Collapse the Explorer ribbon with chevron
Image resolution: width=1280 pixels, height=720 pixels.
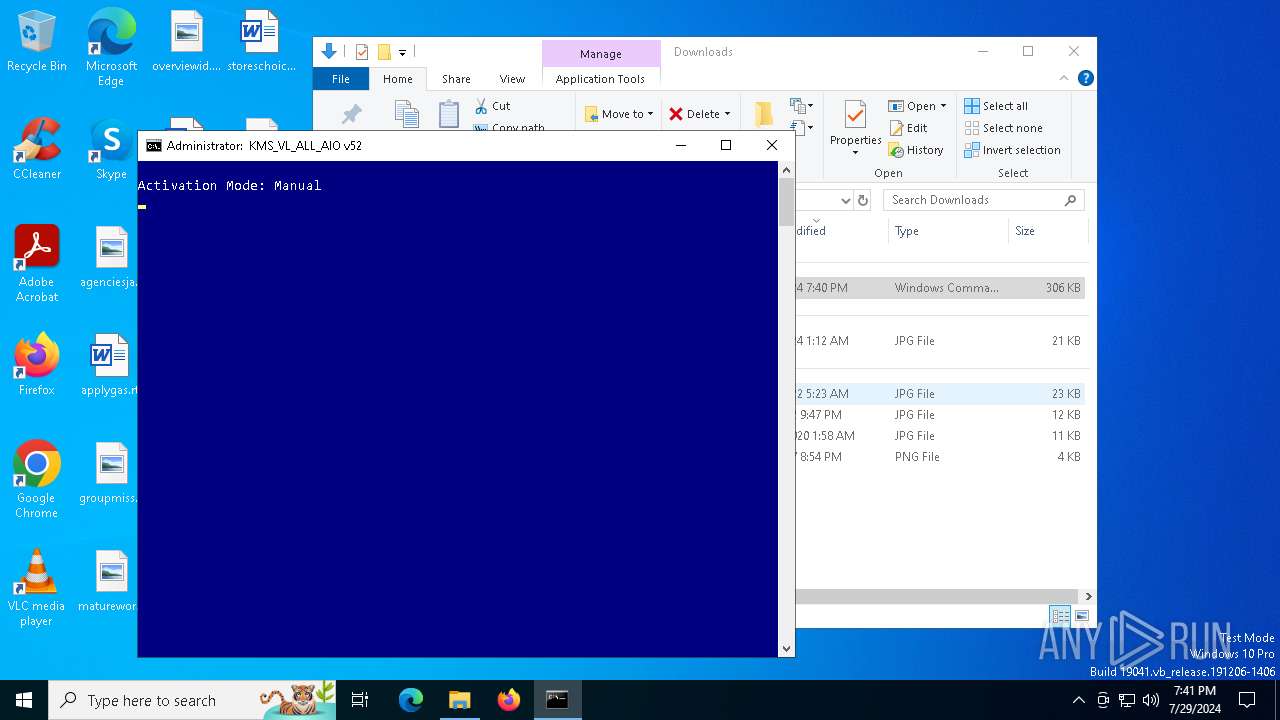tap(1064, 78)
